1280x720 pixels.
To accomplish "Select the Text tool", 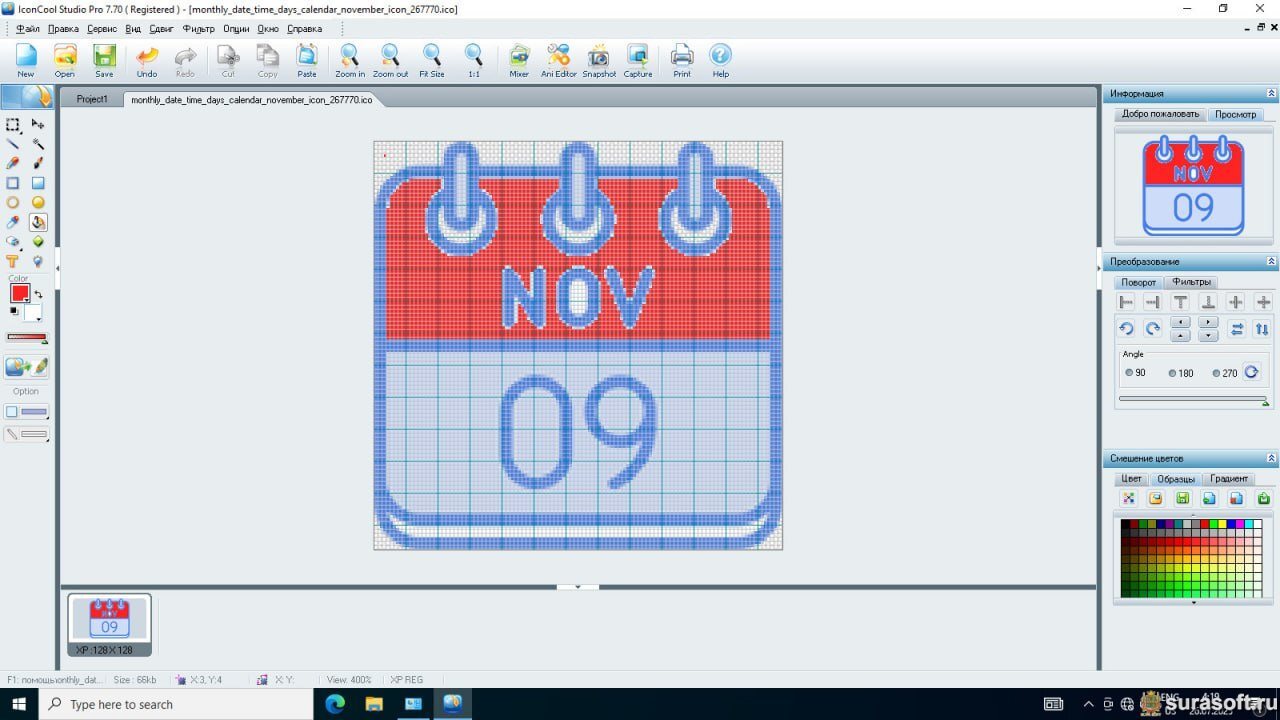I will pyautogui.click(x=13, y=262).
